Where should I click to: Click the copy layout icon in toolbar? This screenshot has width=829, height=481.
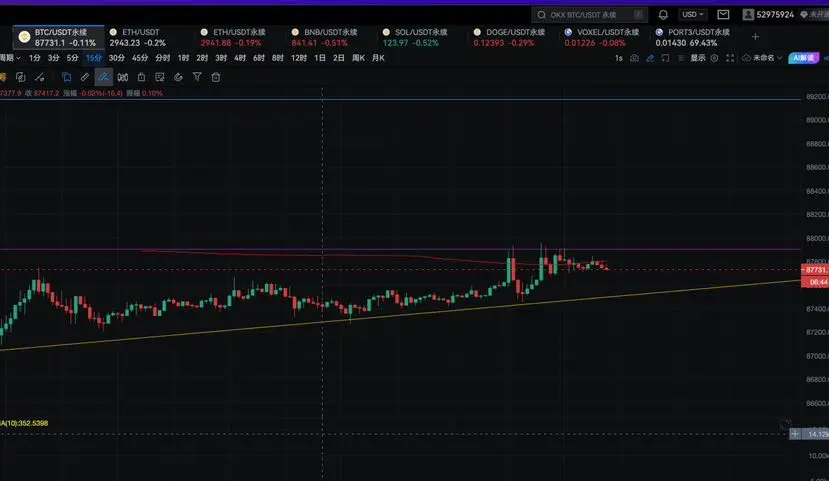point(21,77)
